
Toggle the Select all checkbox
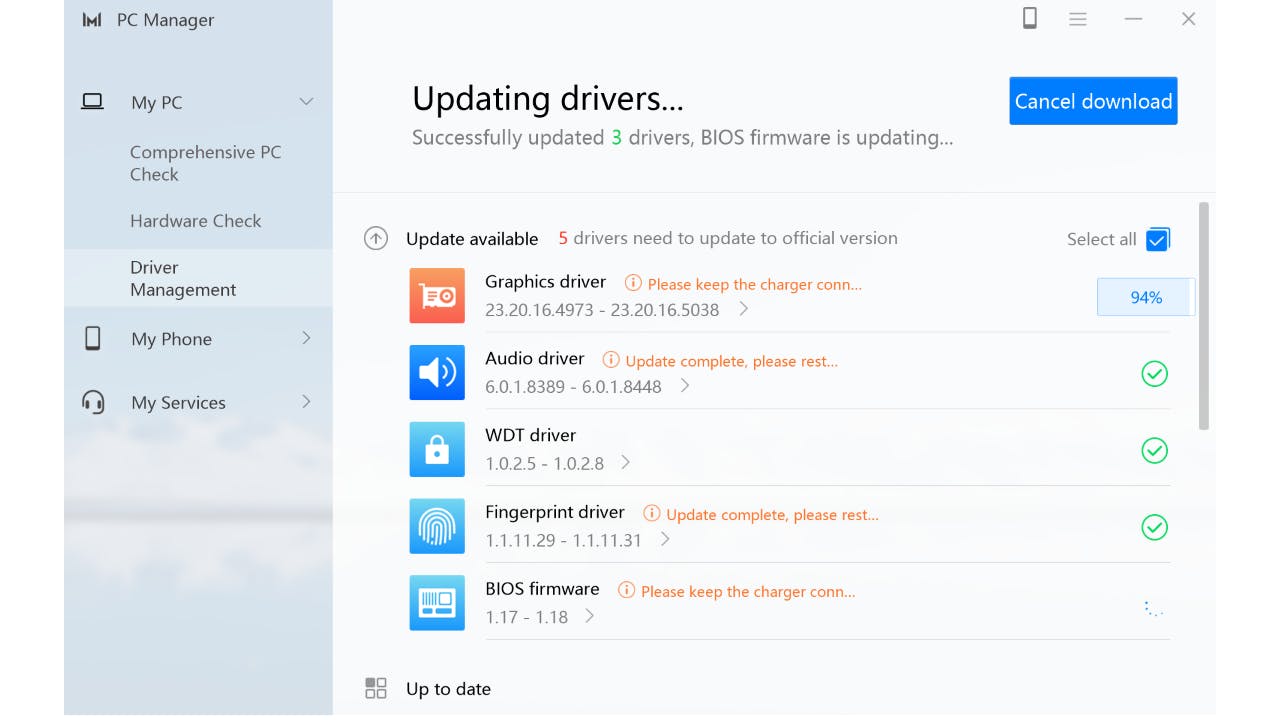pos(1158,239)
